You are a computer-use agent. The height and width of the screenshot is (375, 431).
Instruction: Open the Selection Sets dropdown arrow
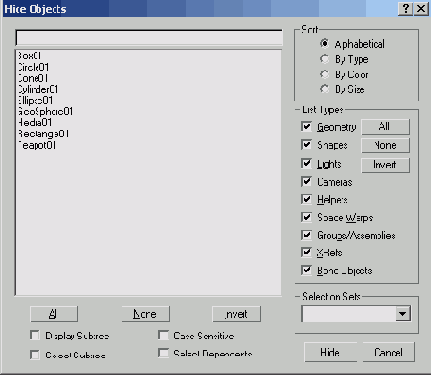pos(403,314)
